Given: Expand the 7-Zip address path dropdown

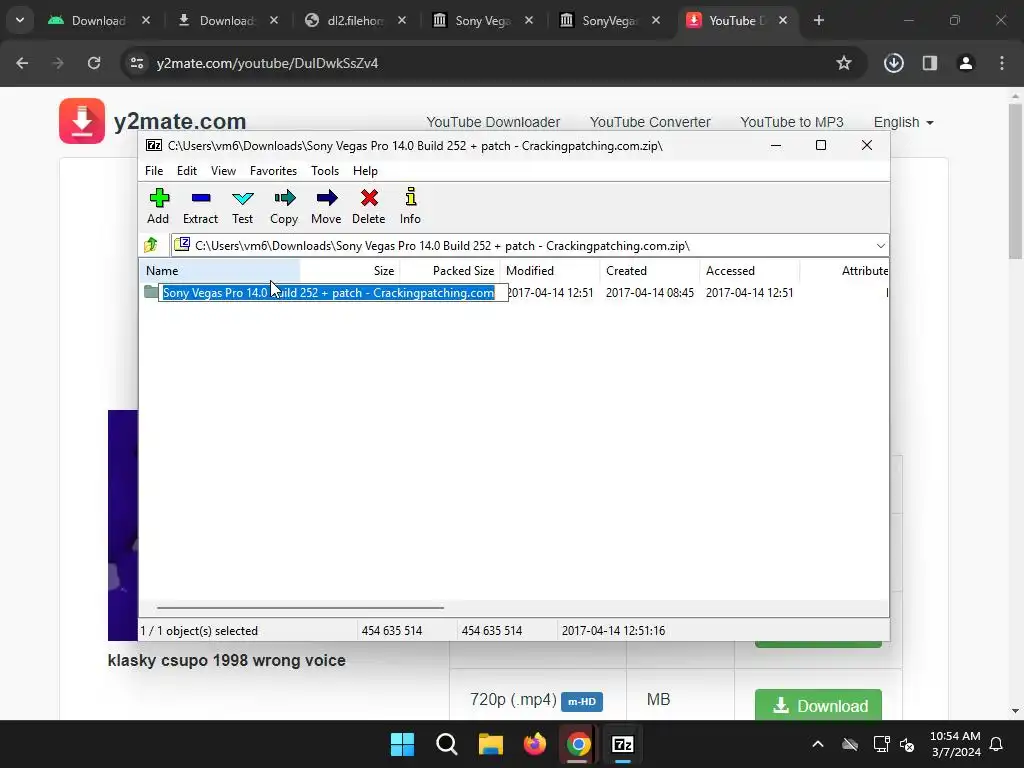Looking at the screenshot, I should point(880,246).
